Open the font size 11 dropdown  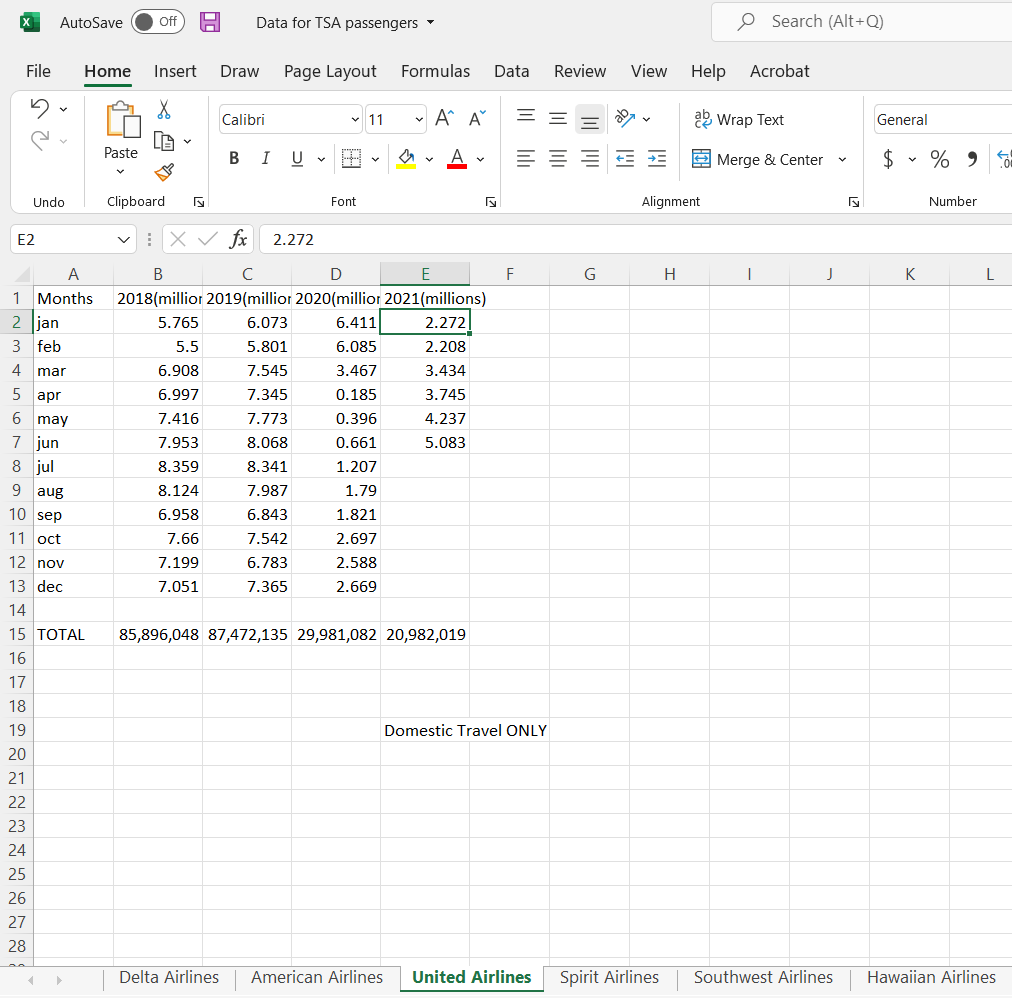pos(419,119)
